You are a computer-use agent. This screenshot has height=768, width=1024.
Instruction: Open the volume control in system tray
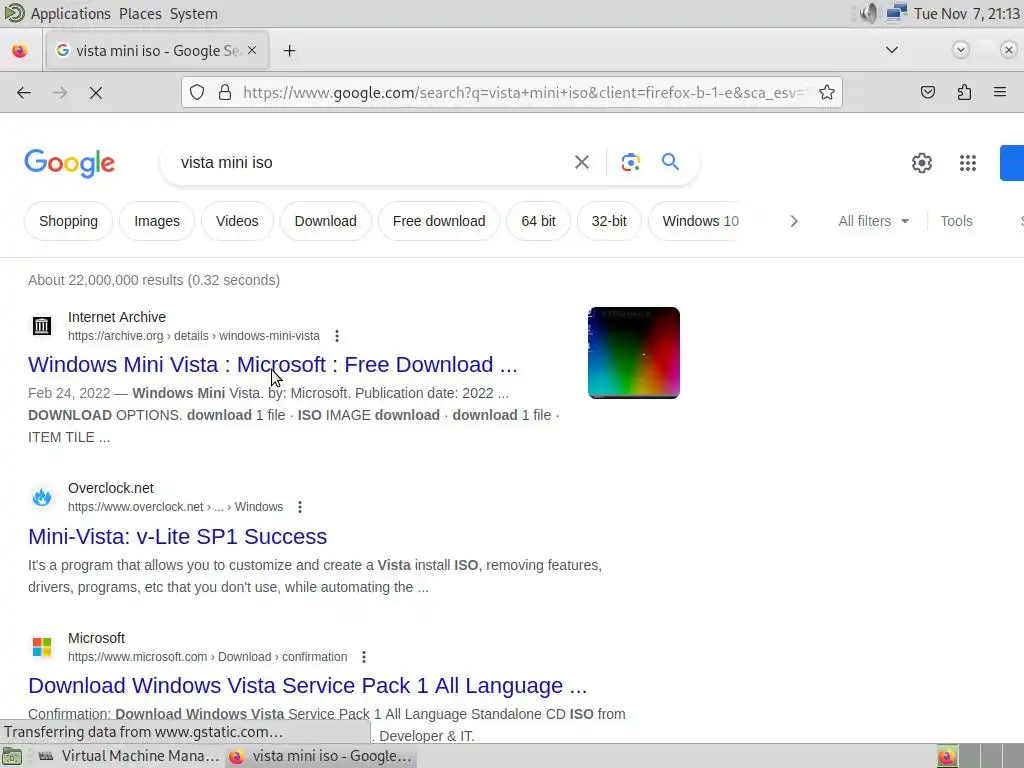(868, 13)
